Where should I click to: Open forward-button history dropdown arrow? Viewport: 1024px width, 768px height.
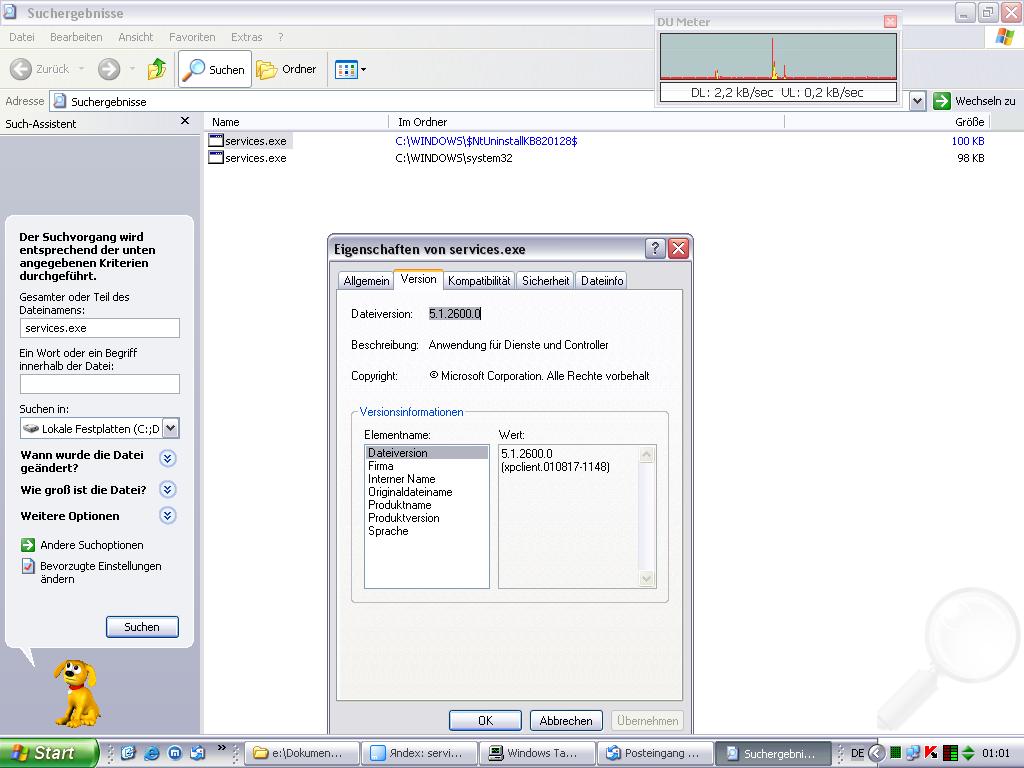coord(133,69)
